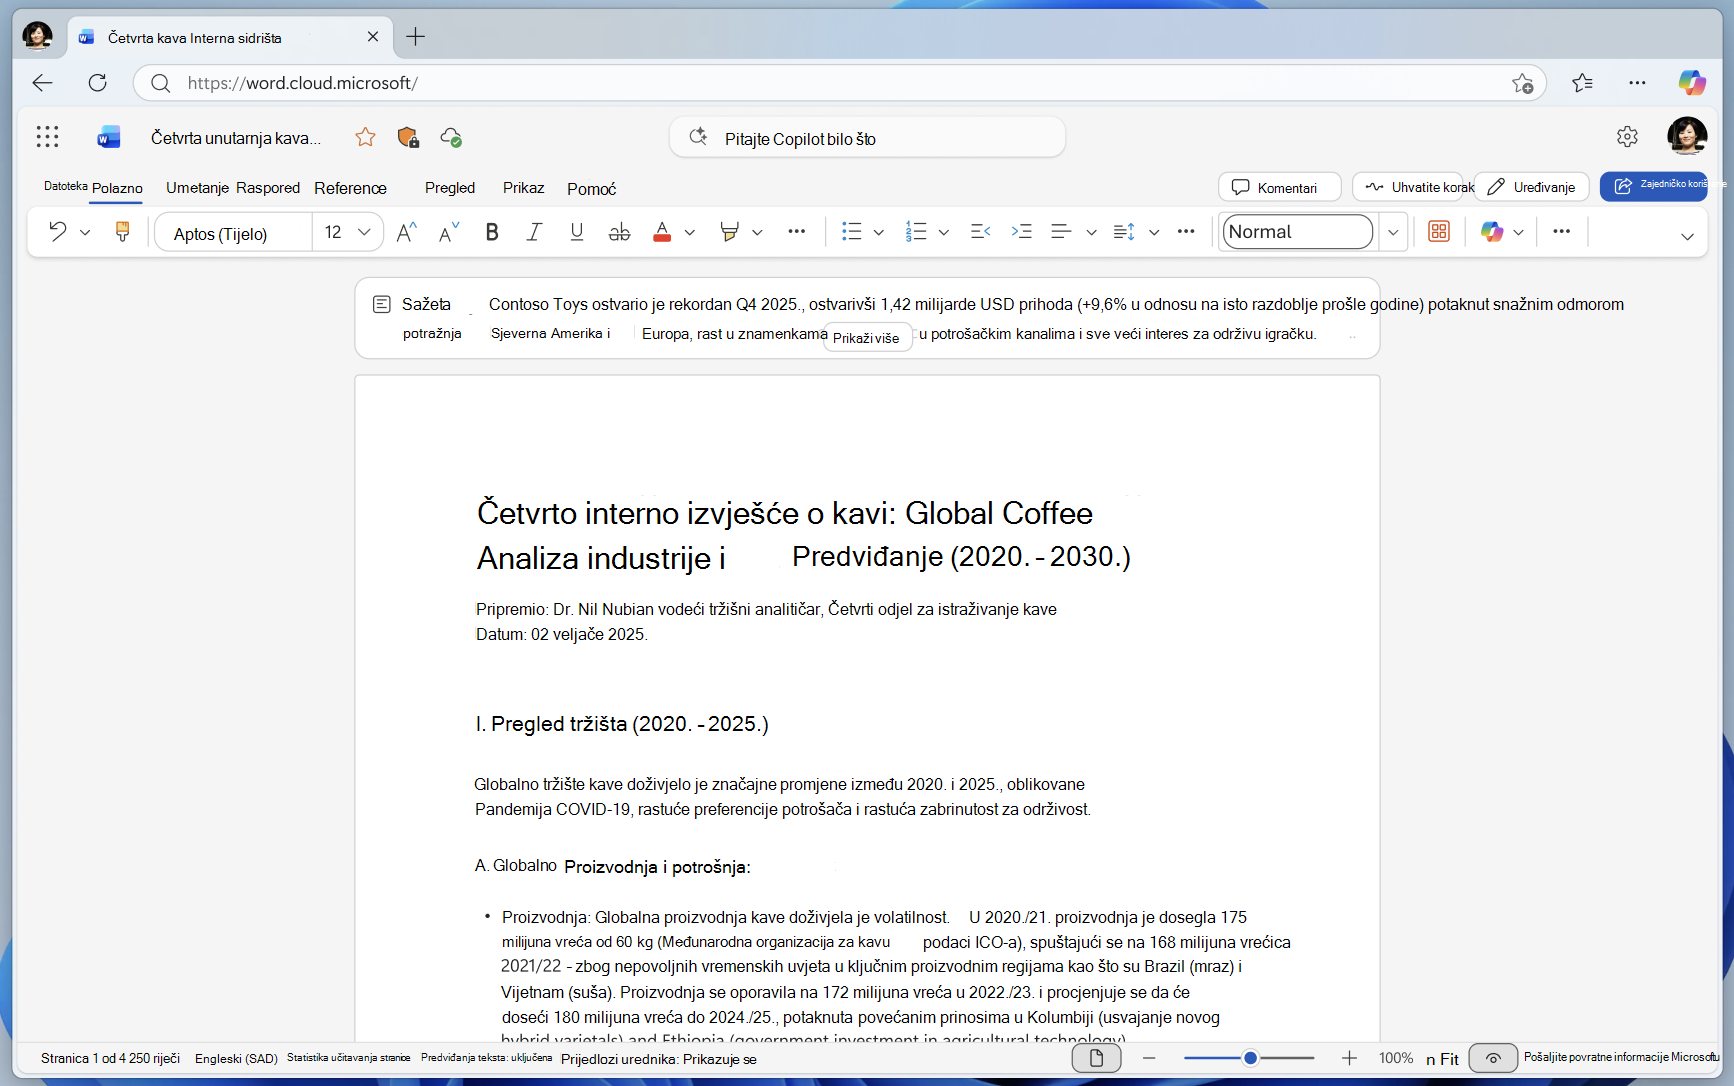The image size is (1734, 1086).
Task: Click the Word app icon in the header
Action: click(x=108, y=138)
